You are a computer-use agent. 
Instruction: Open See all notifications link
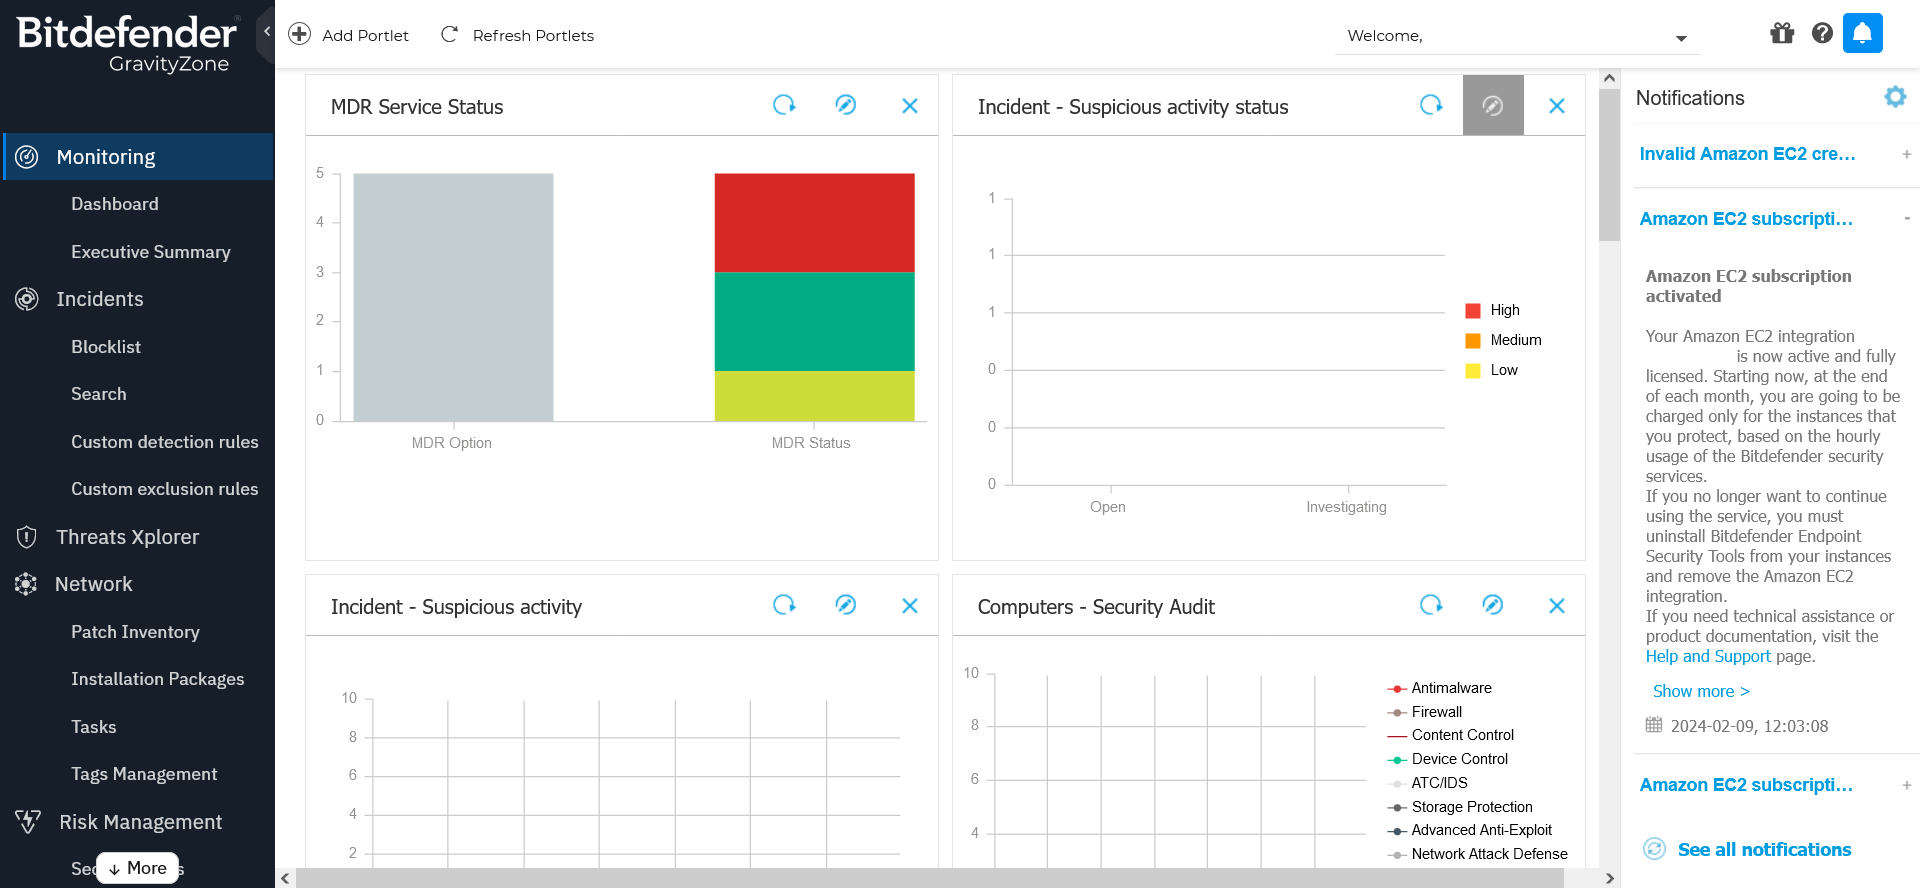click(1763, 849)
